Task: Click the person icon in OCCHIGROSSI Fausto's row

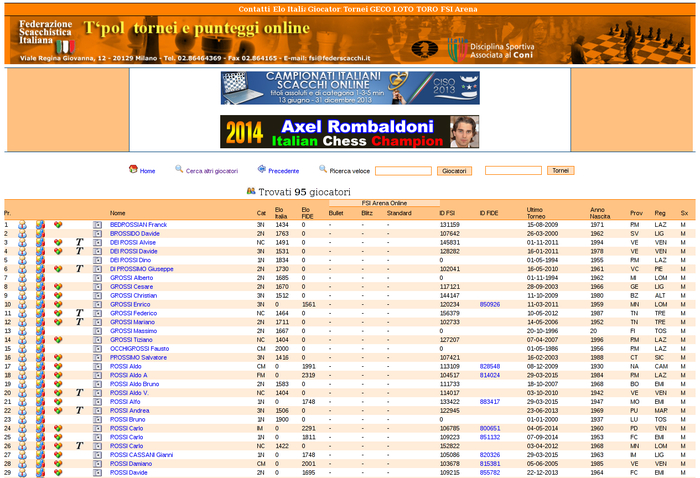Action: (22, 349)
